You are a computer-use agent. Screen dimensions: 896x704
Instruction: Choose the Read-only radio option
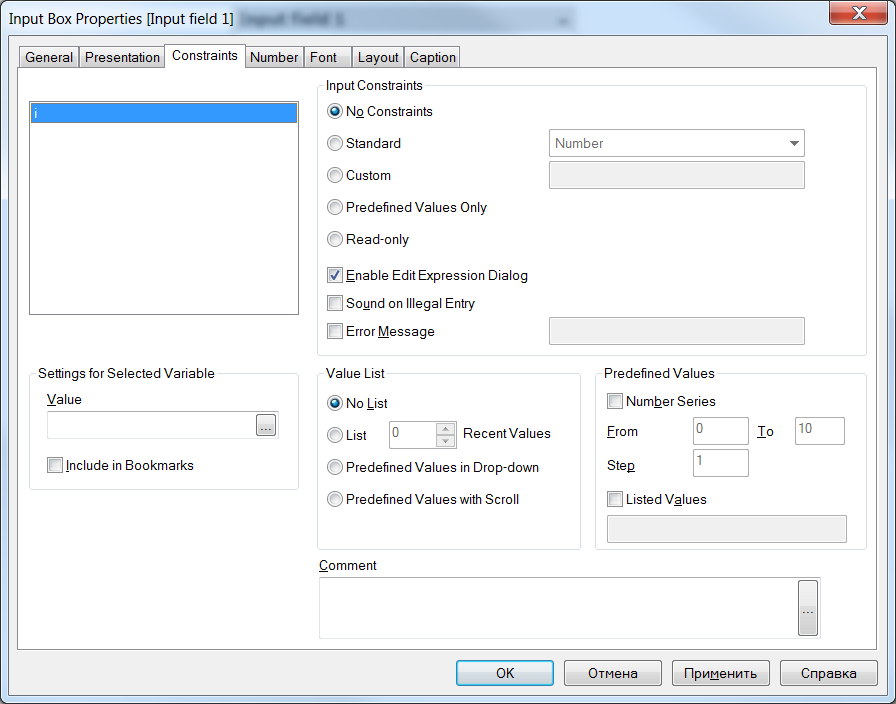(335, 239)
